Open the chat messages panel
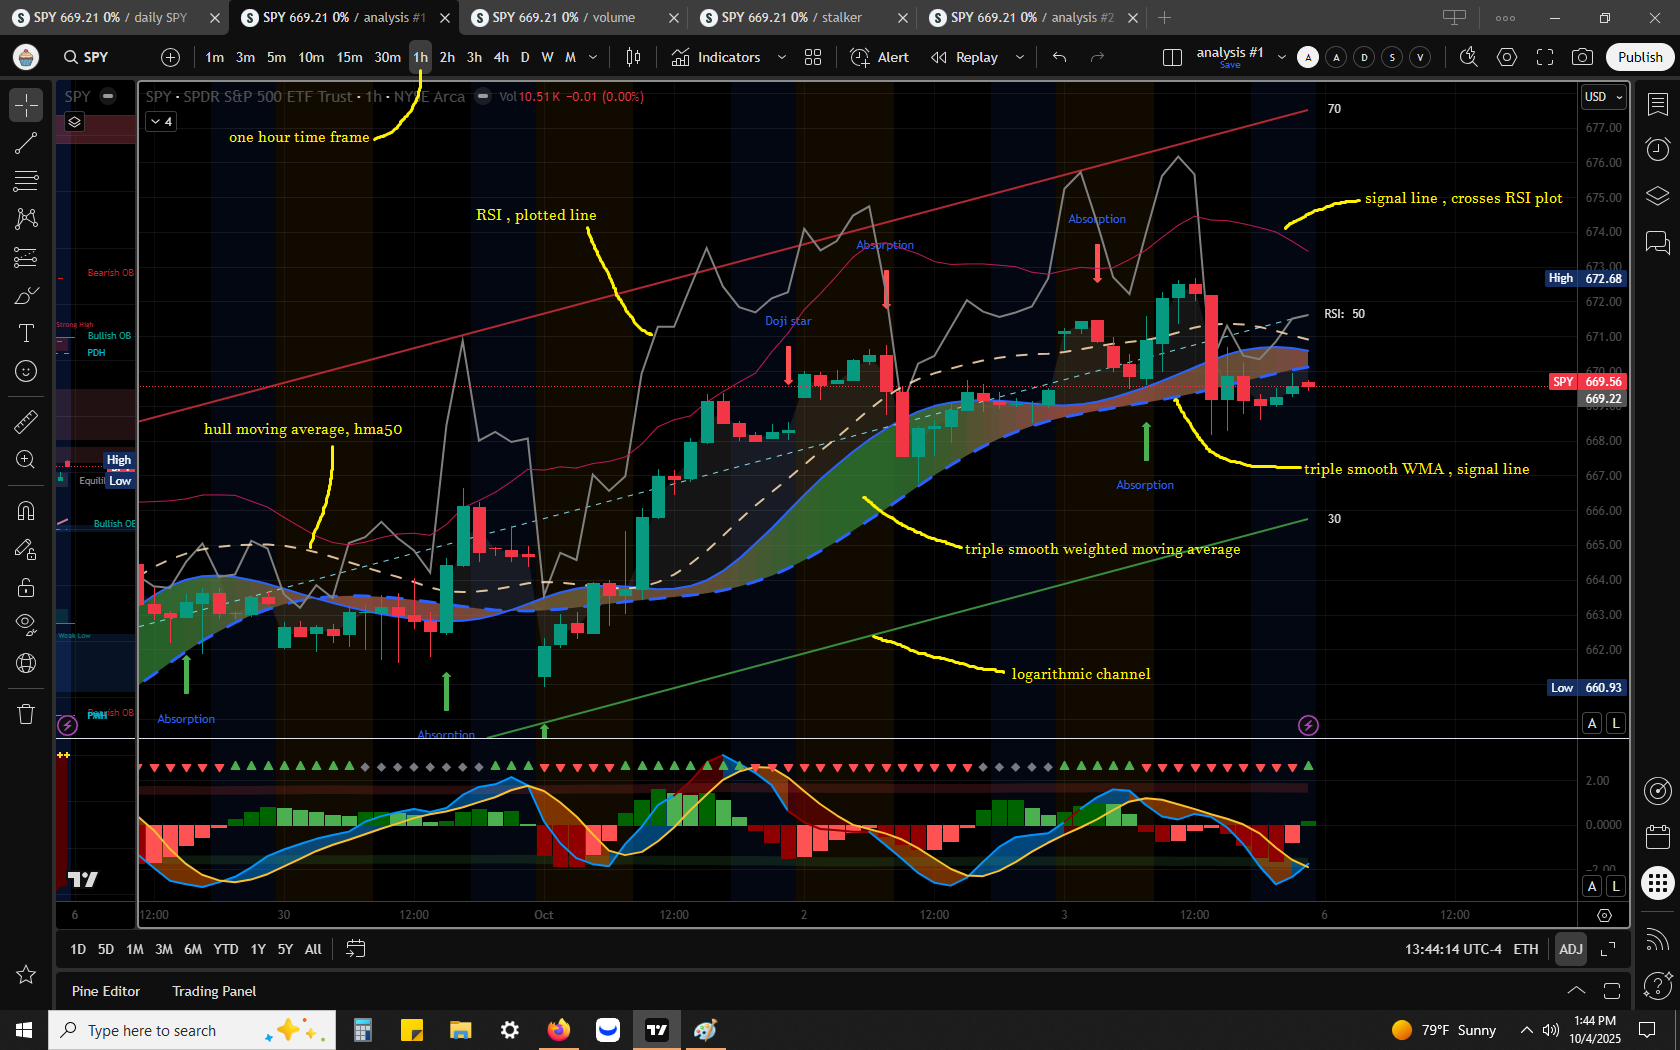Viewport: 1680px width, 1050px height. [x=1658, y=241]
